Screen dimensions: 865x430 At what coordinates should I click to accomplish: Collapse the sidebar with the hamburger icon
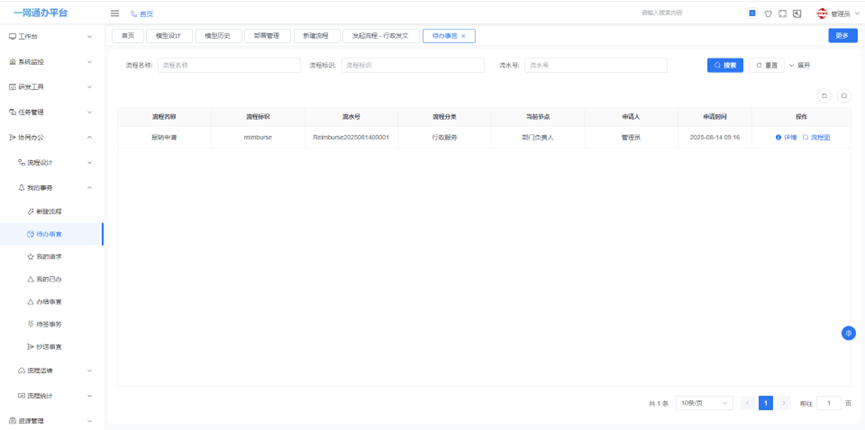[x=115, y=13]
